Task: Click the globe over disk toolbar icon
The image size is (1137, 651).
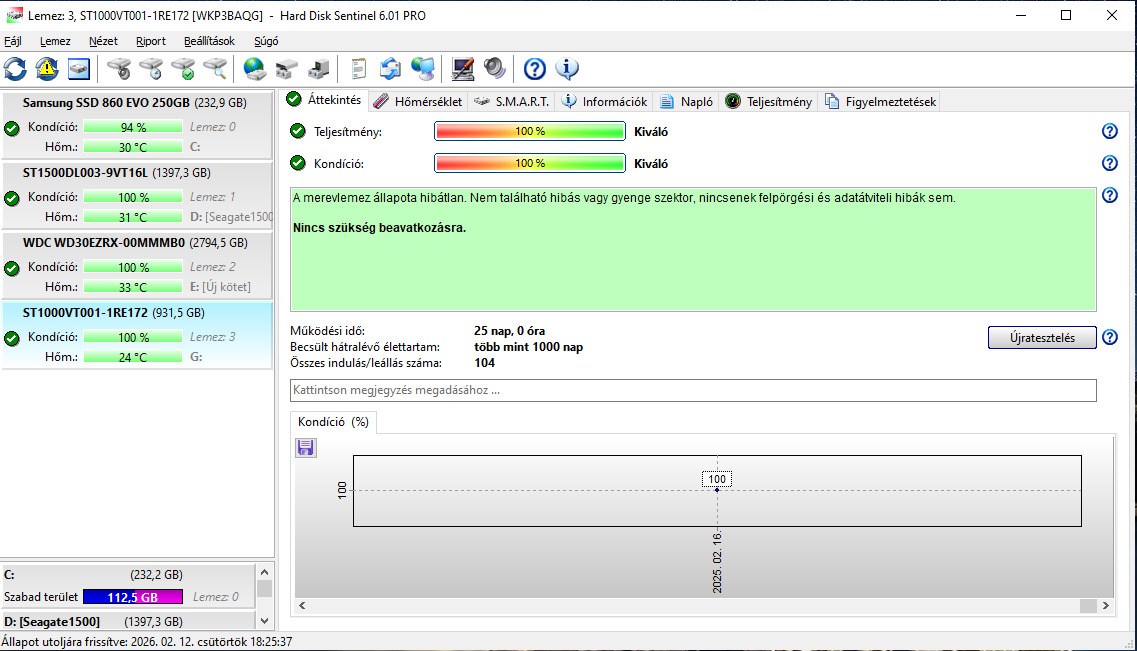Action: 255,69
